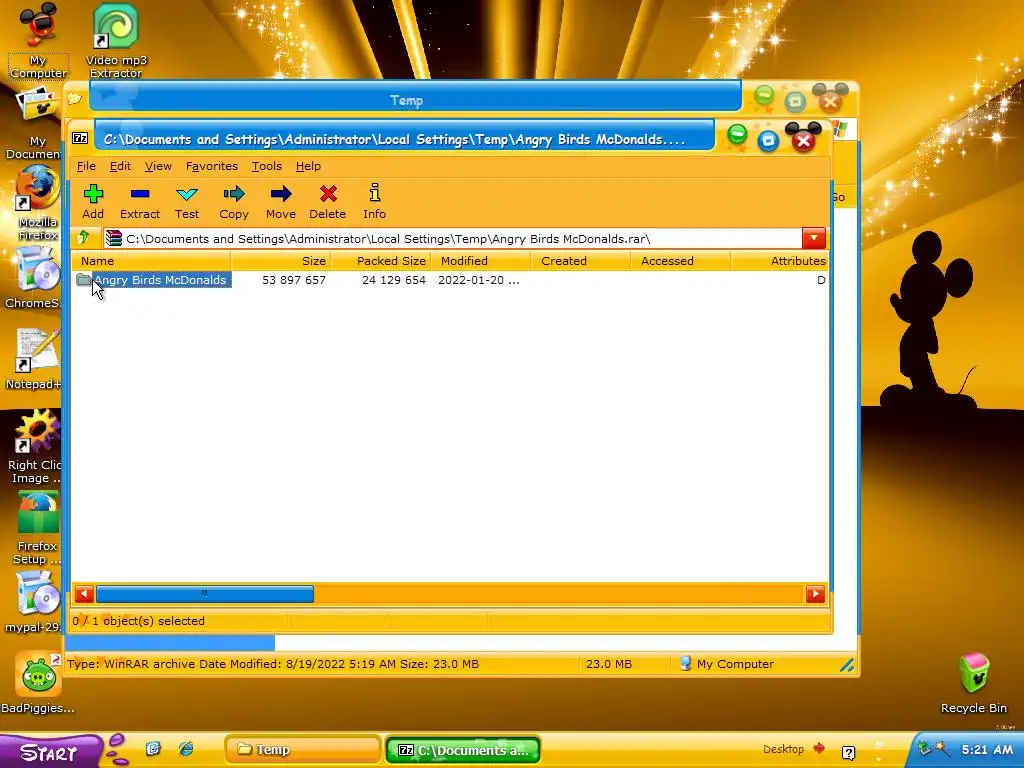The width and height of the screenshot is (1024, 768).
Task: Select the BadPiggies desktop icon
Action: click(38, 682)
